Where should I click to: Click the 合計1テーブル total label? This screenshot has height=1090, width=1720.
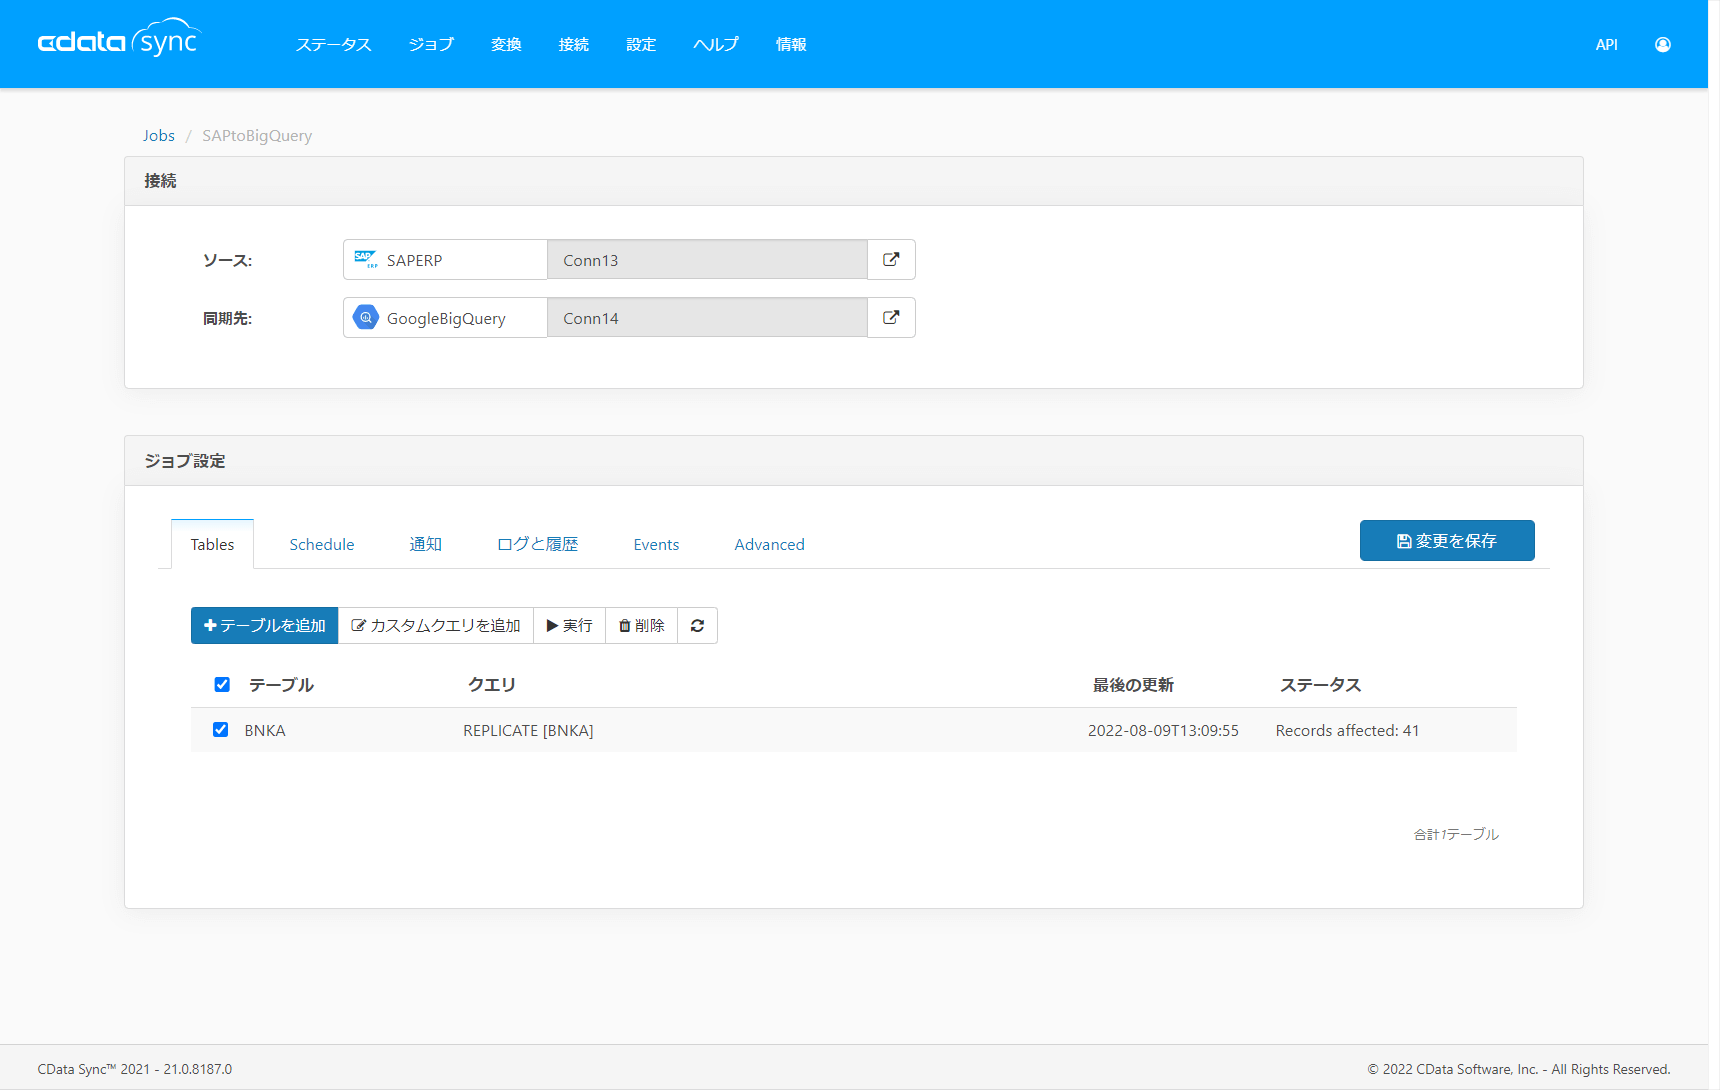(1456, 834)
